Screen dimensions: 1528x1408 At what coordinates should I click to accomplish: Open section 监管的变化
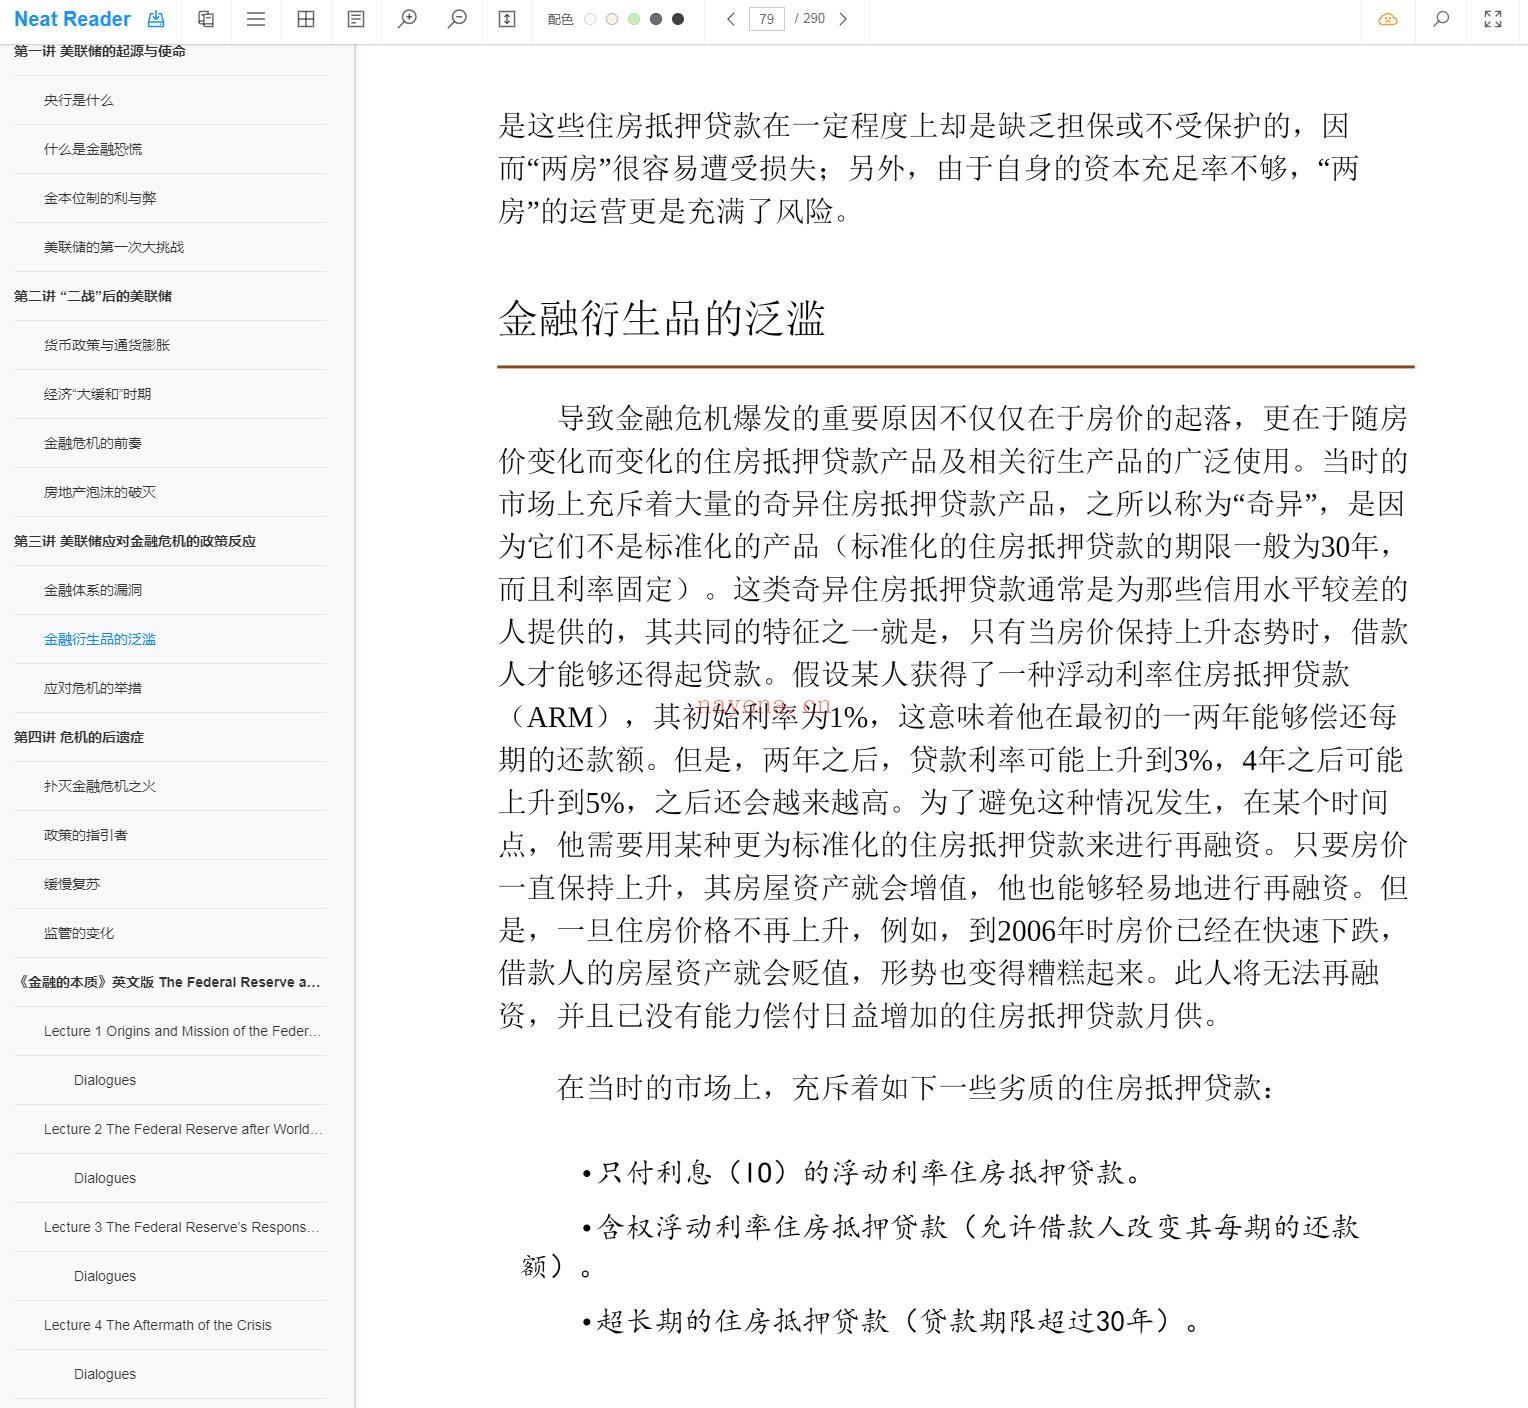79,933
